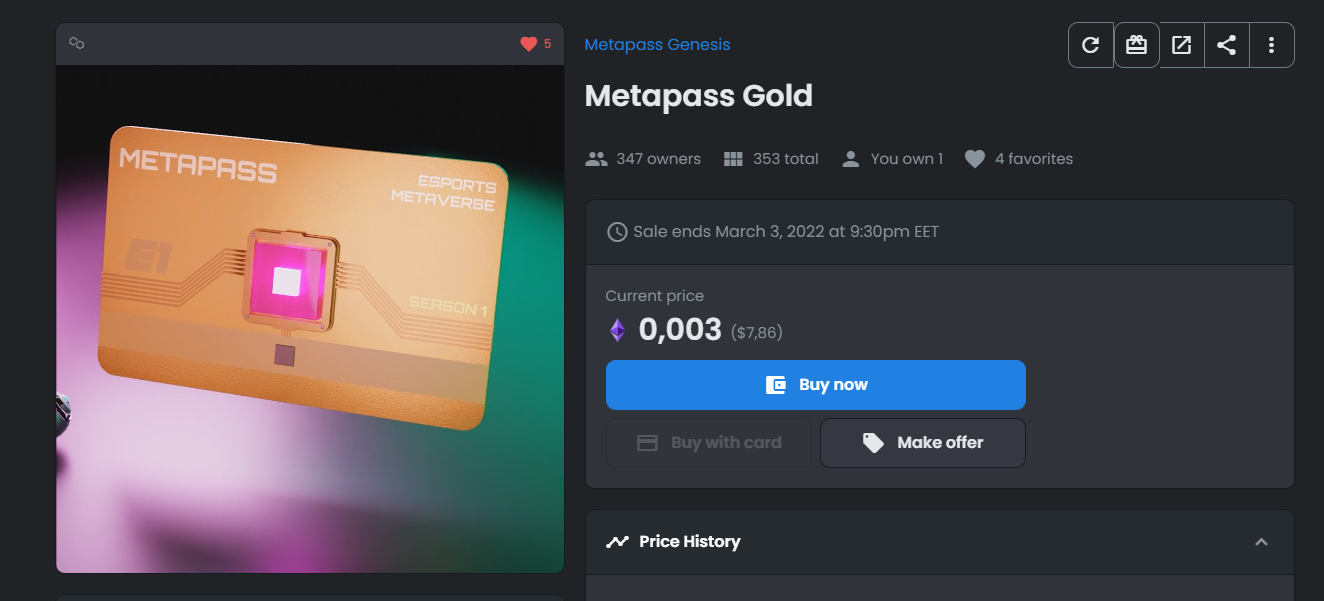Click the Buy with card button

pos(709,443)
